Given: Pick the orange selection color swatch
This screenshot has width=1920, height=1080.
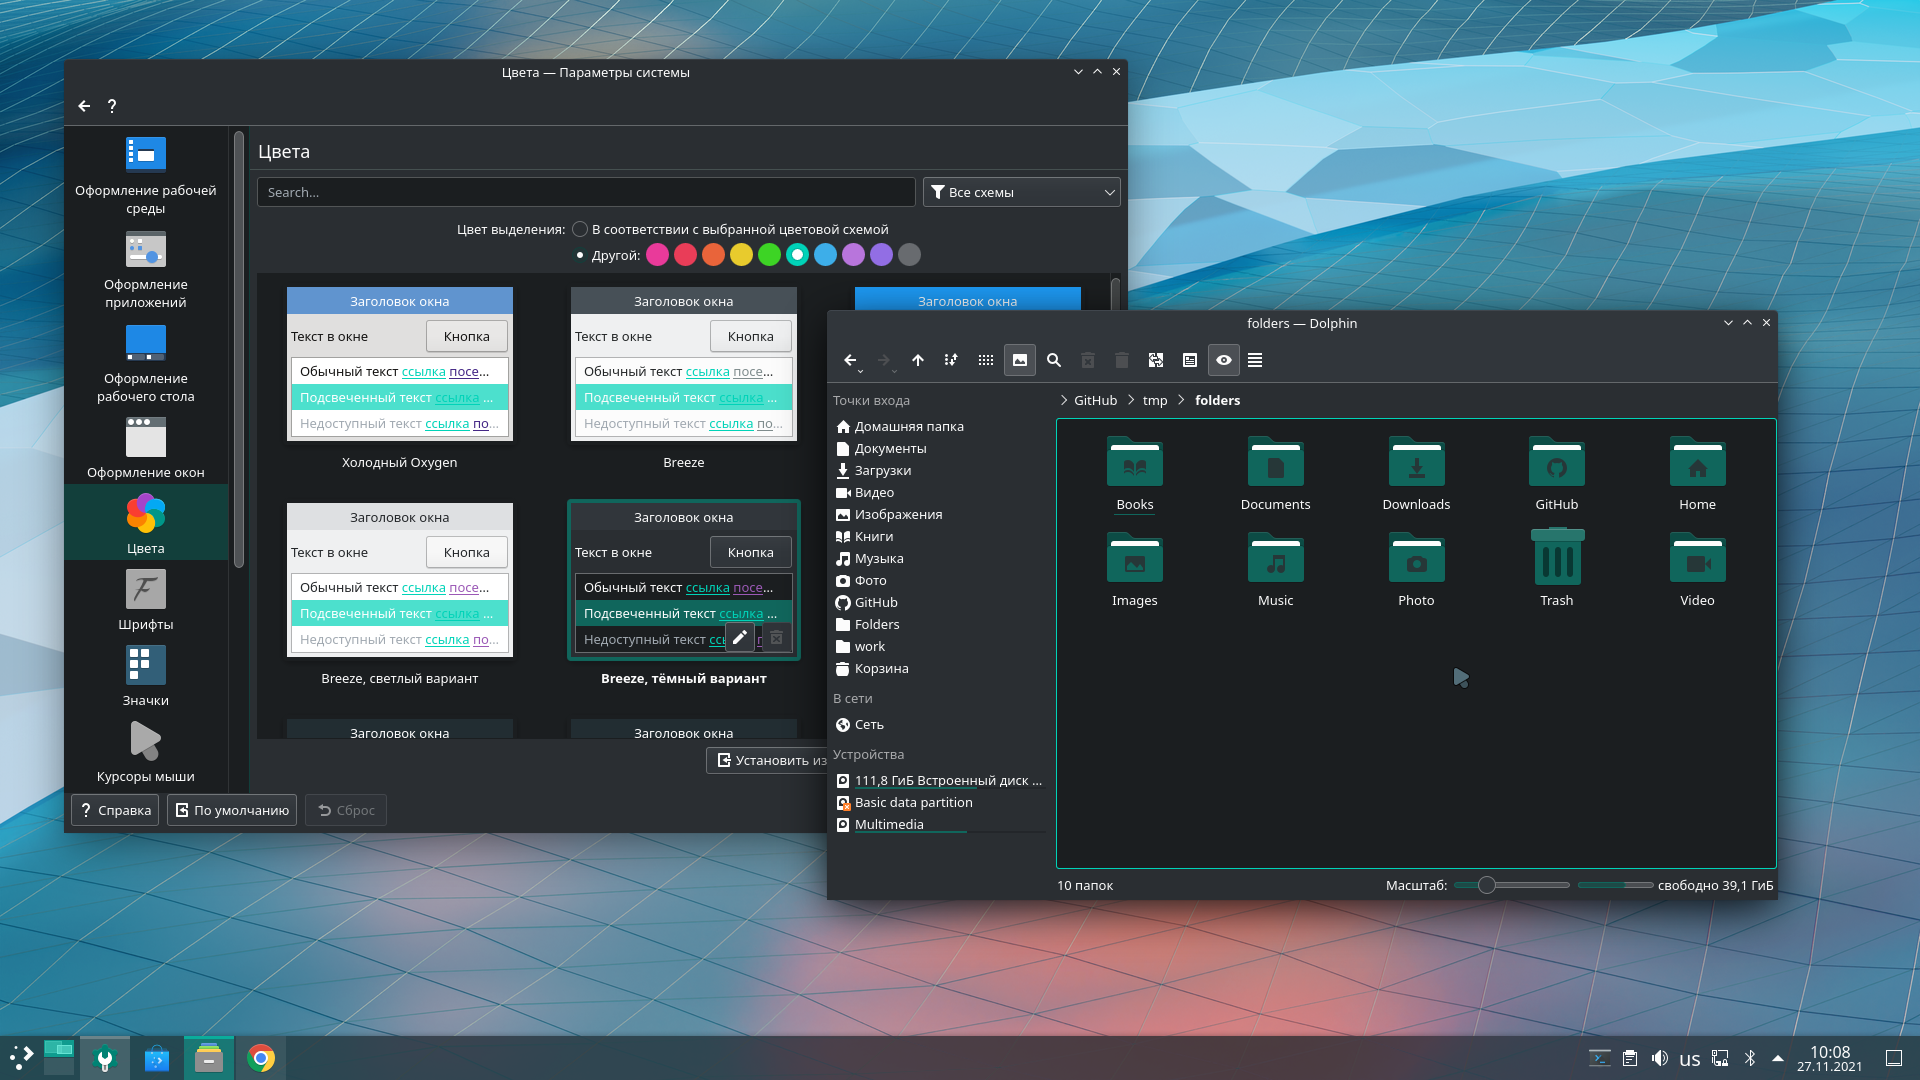Looking at the screenshot, I should coord(713,255).
